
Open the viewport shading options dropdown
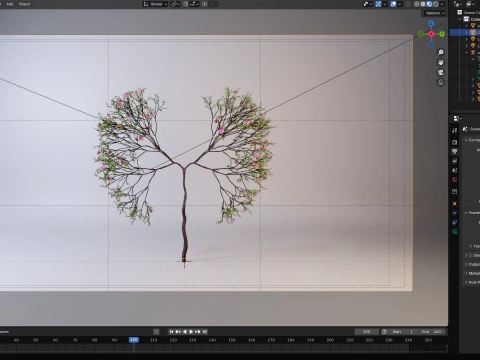(x=442, y=4)
